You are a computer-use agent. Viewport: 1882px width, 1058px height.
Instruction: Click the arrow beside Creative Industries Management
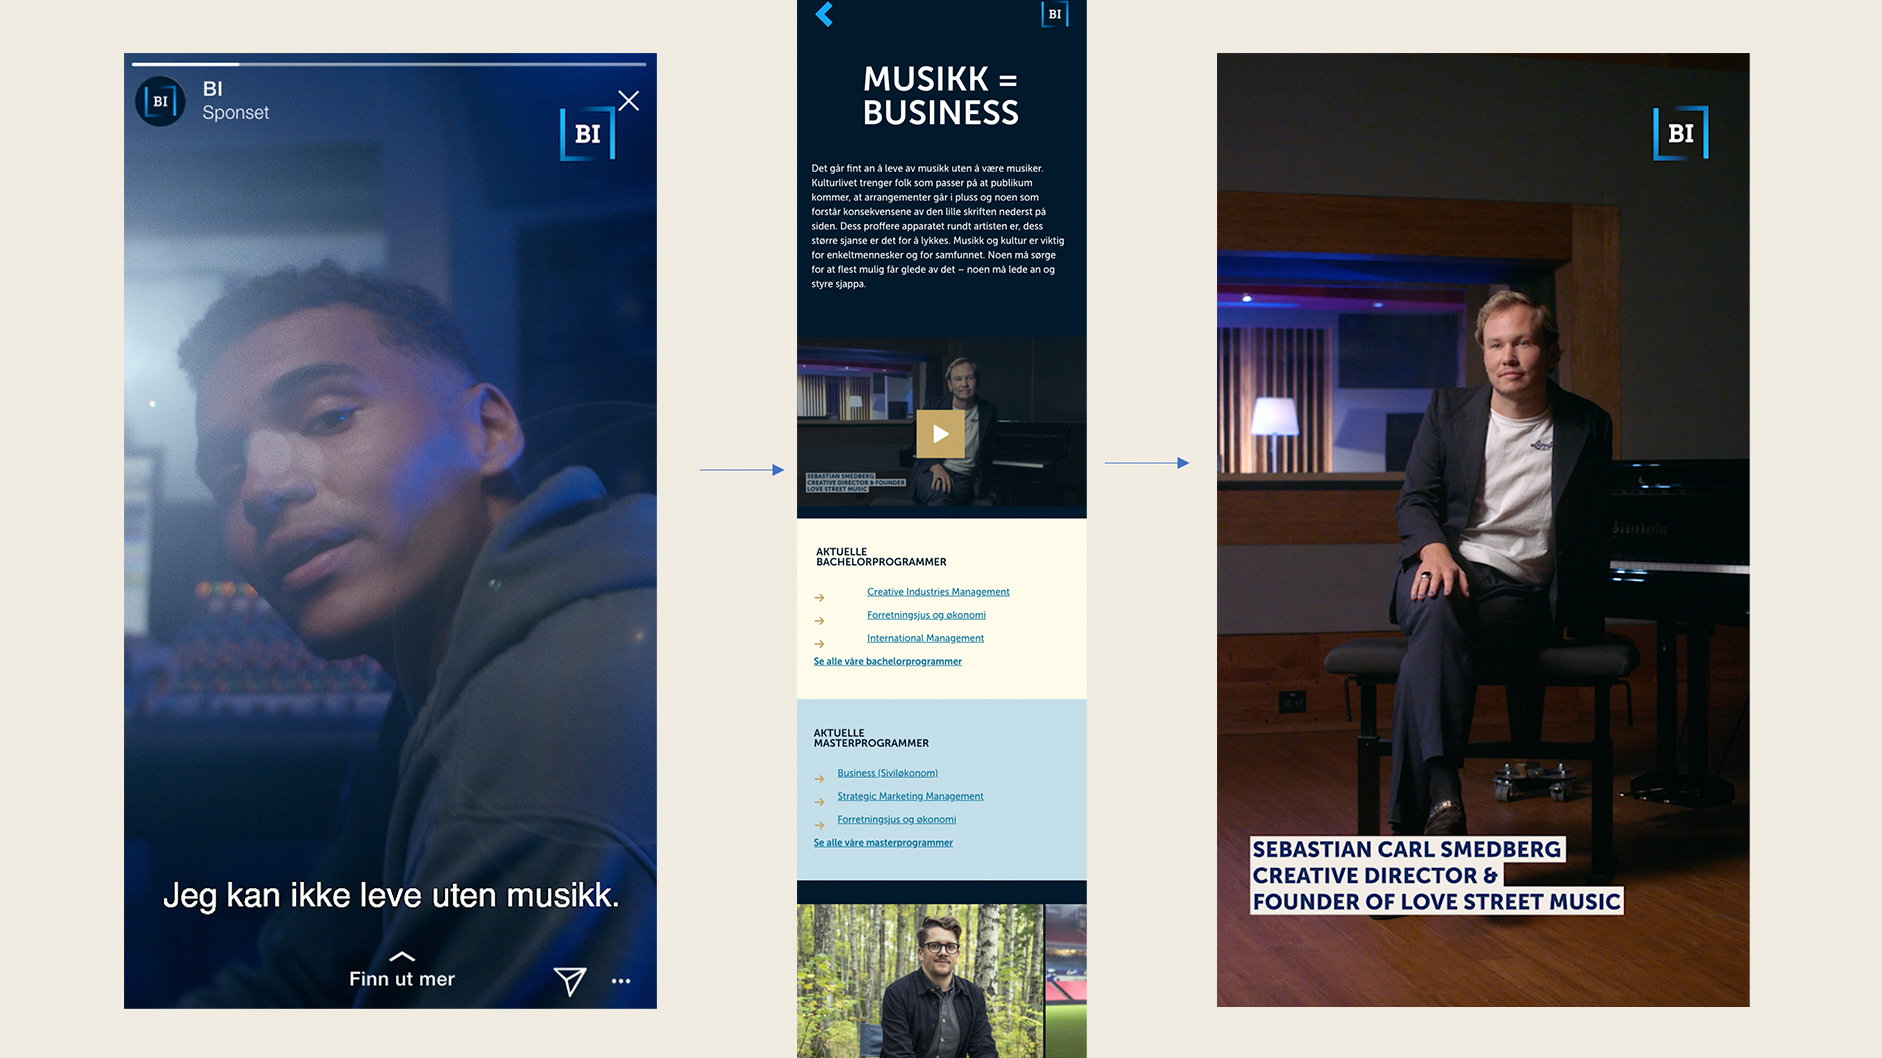pos(819,597)
